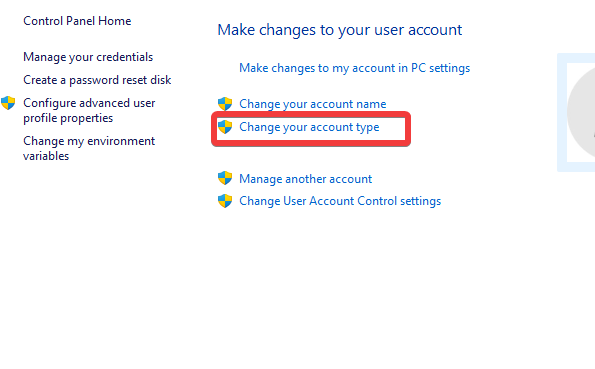Click the shield icon next to Manage another account
595x369 pixels.
click(225, 178)
